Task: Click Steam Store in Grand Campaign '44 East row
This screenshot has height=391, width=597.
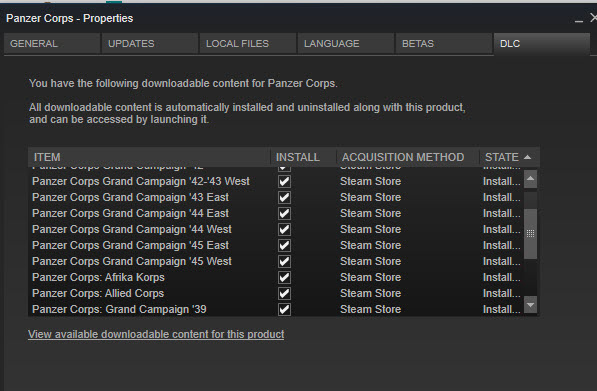Action: coord(370,214)
